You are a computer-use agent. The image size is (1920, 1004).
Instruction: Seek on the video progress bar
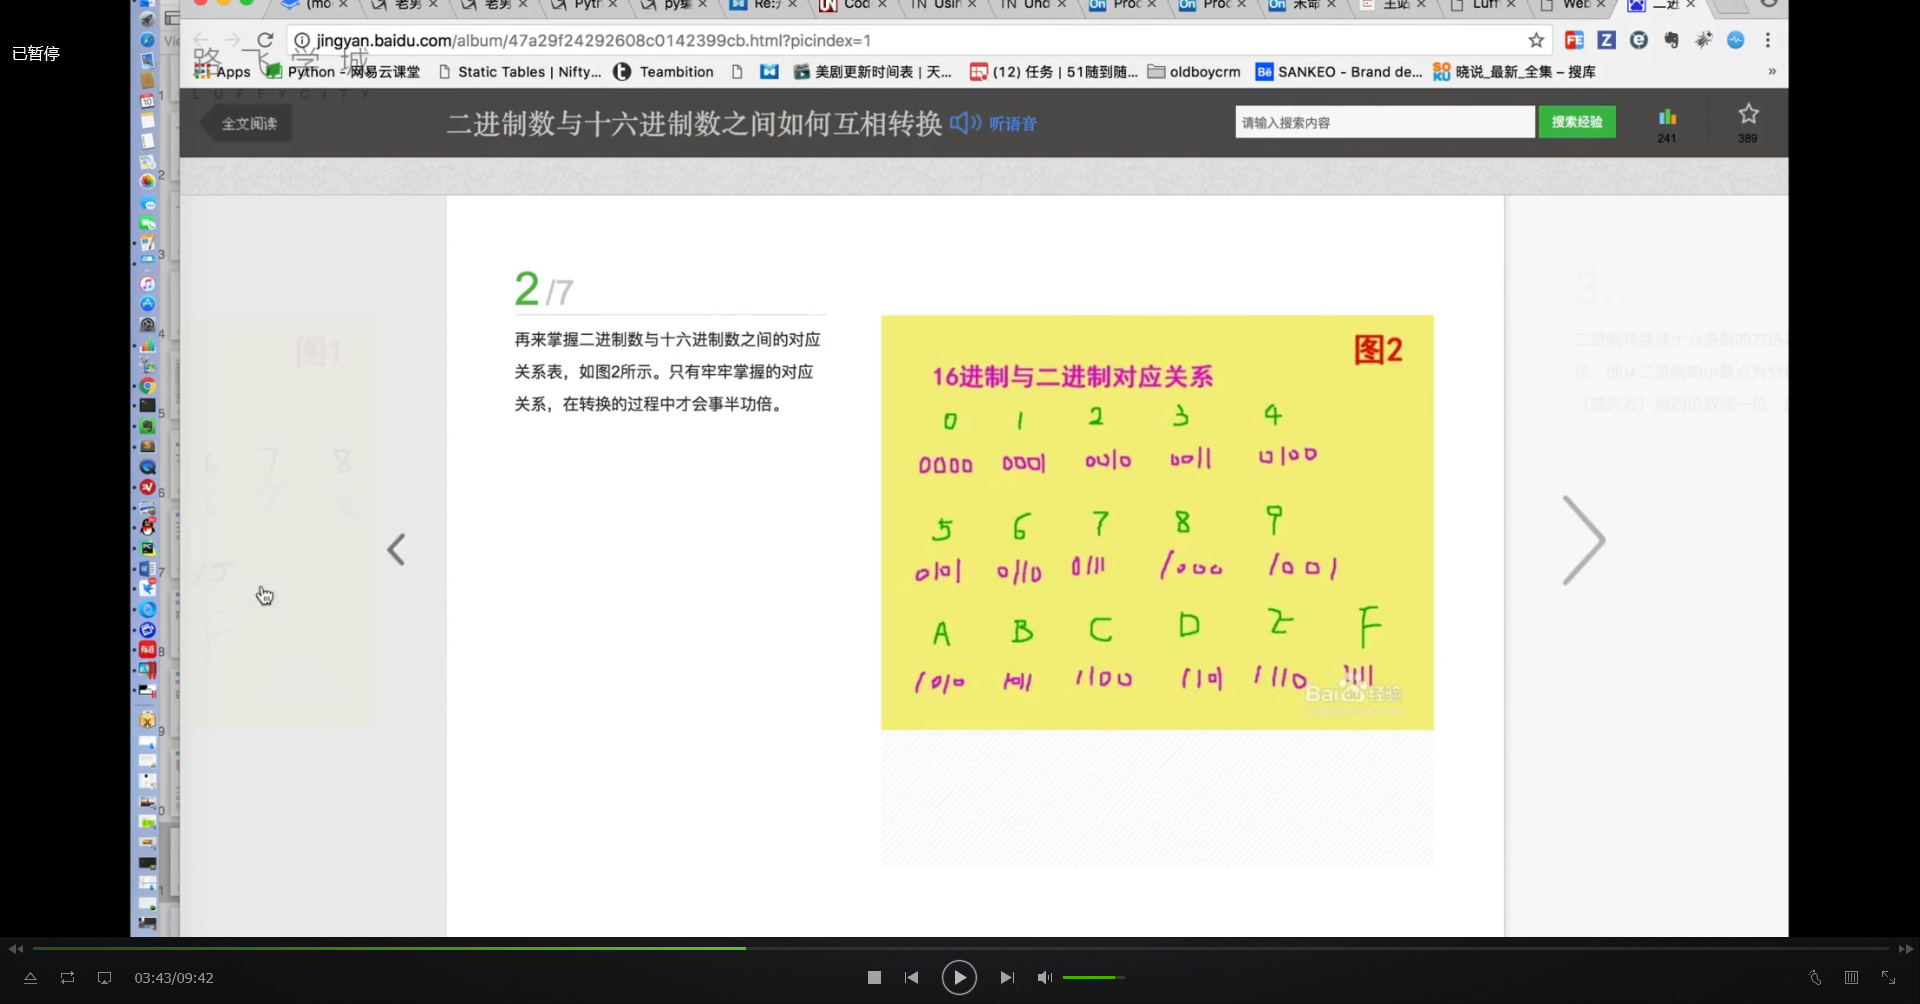pos(960,948)
